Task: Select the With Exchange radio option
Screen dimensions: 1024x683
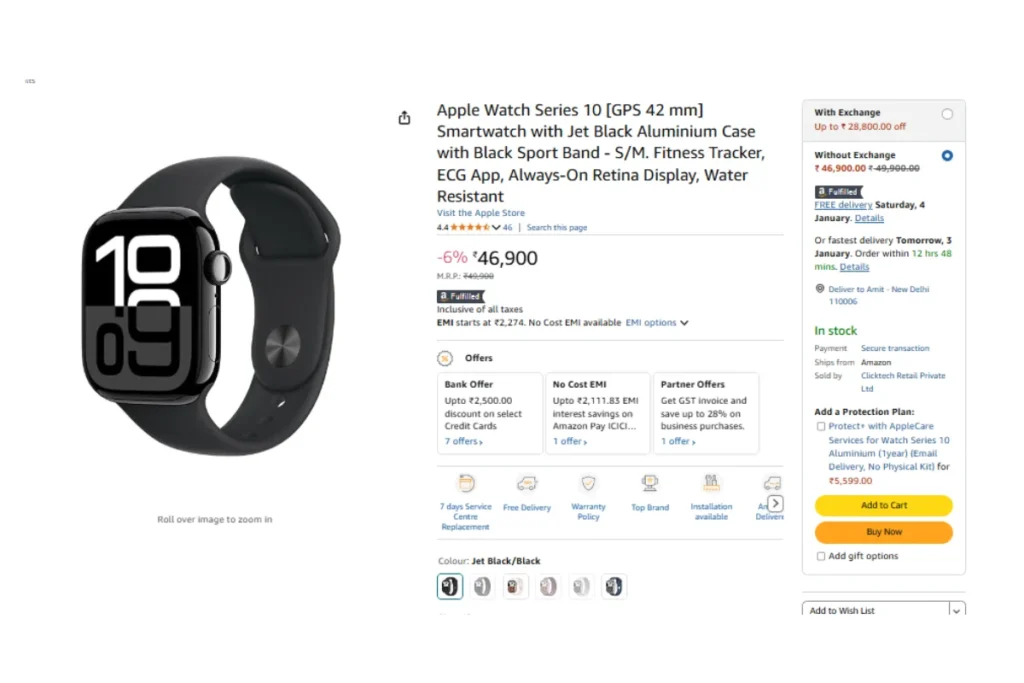Action: pyautogui.click(x=947, y=114)
